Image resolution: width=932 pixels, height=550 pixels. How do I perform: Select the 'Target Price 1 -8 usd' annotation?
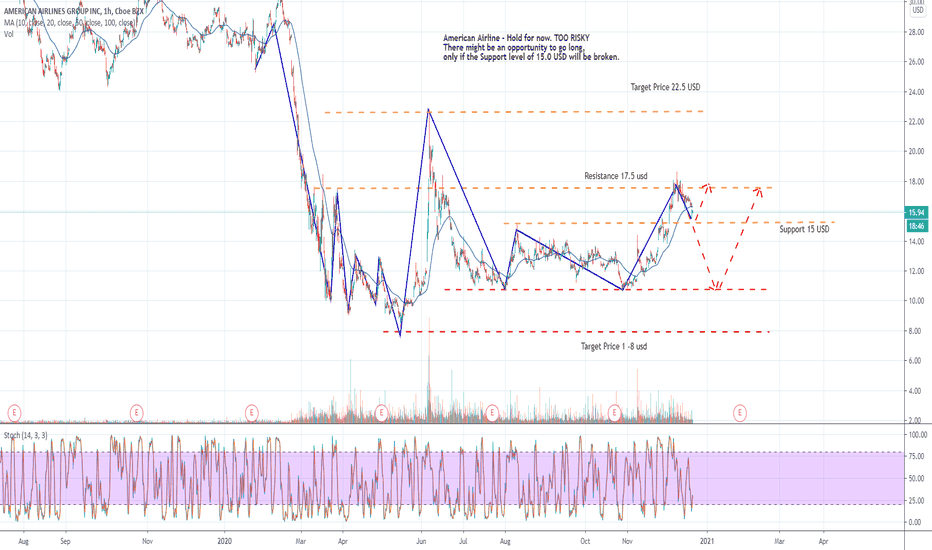pos(614,346)
